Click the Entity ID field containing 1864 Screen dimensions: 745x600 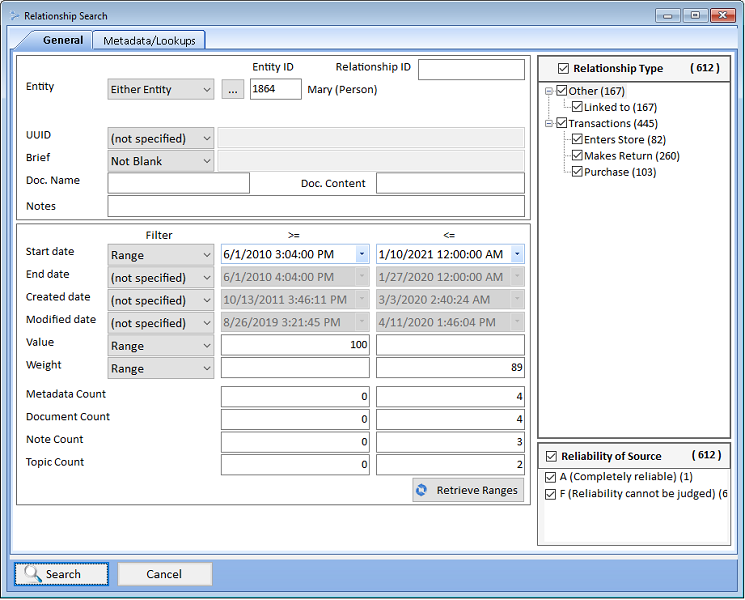[x=276, y=89]
